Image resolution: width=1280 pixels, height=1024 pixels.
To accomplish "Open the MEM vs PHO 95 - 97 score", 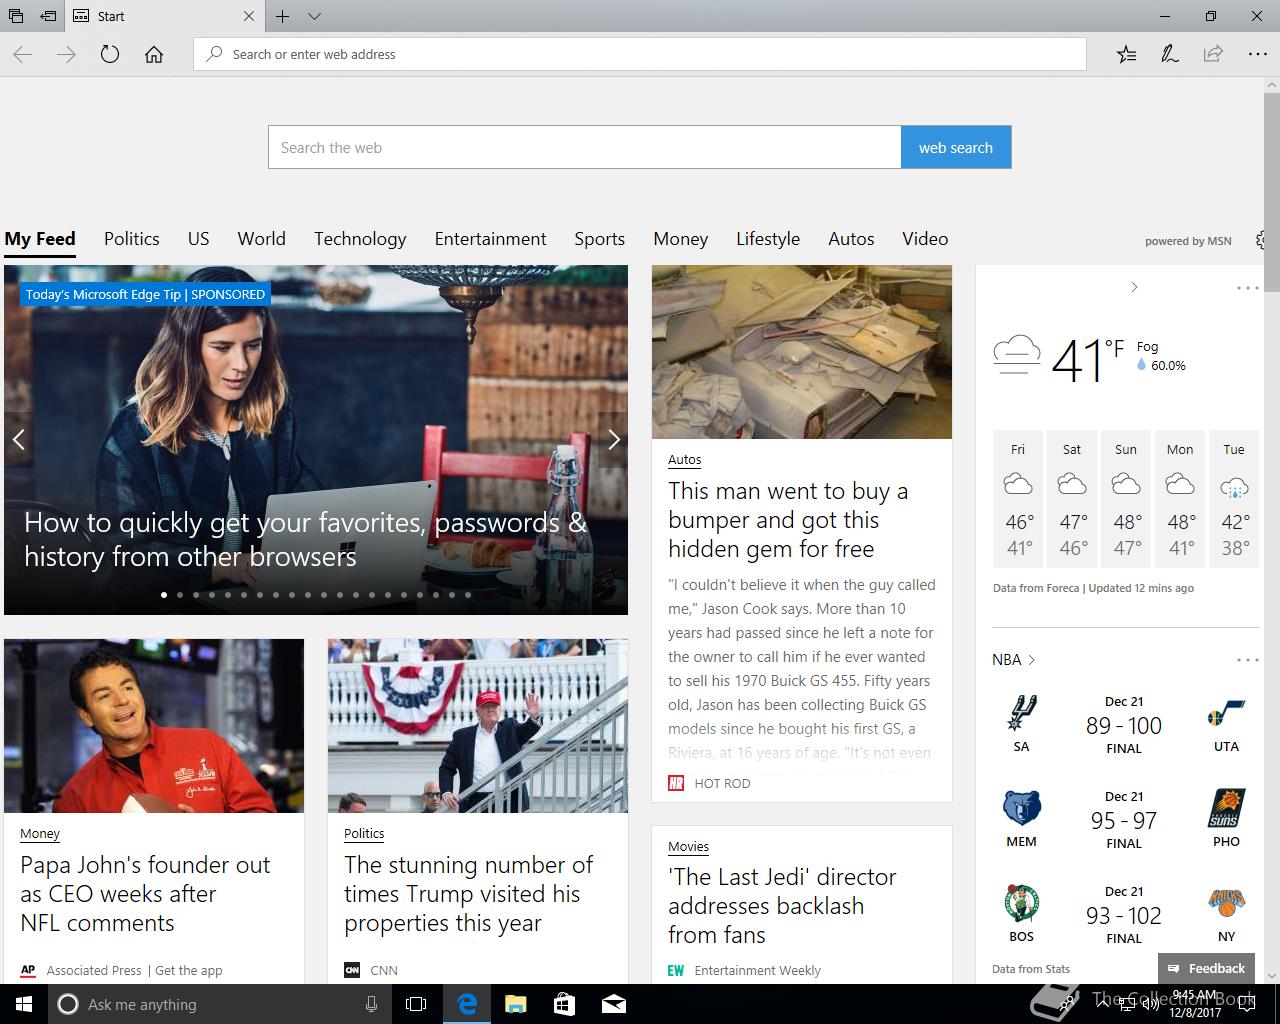I will tap(1124, 821).
